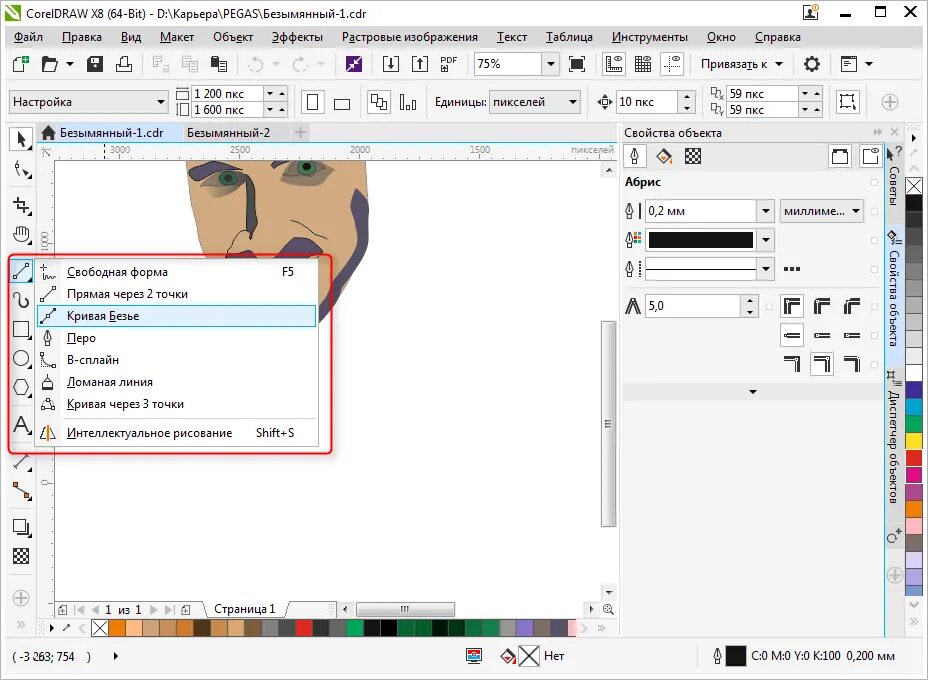Toggle the Show grid icon
Image resolution: width=928 pixels, height=680 pixels.
pos(643,64)
